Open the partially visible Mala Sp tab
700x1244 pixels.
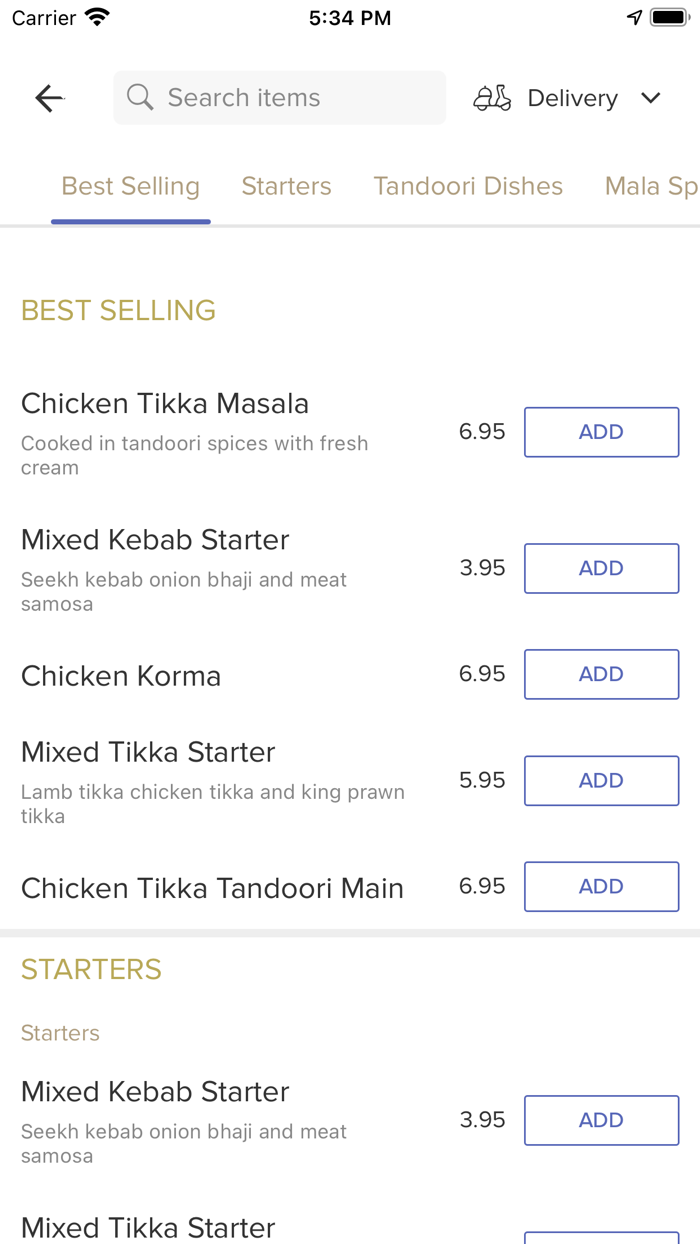click(x=652, y=186)
